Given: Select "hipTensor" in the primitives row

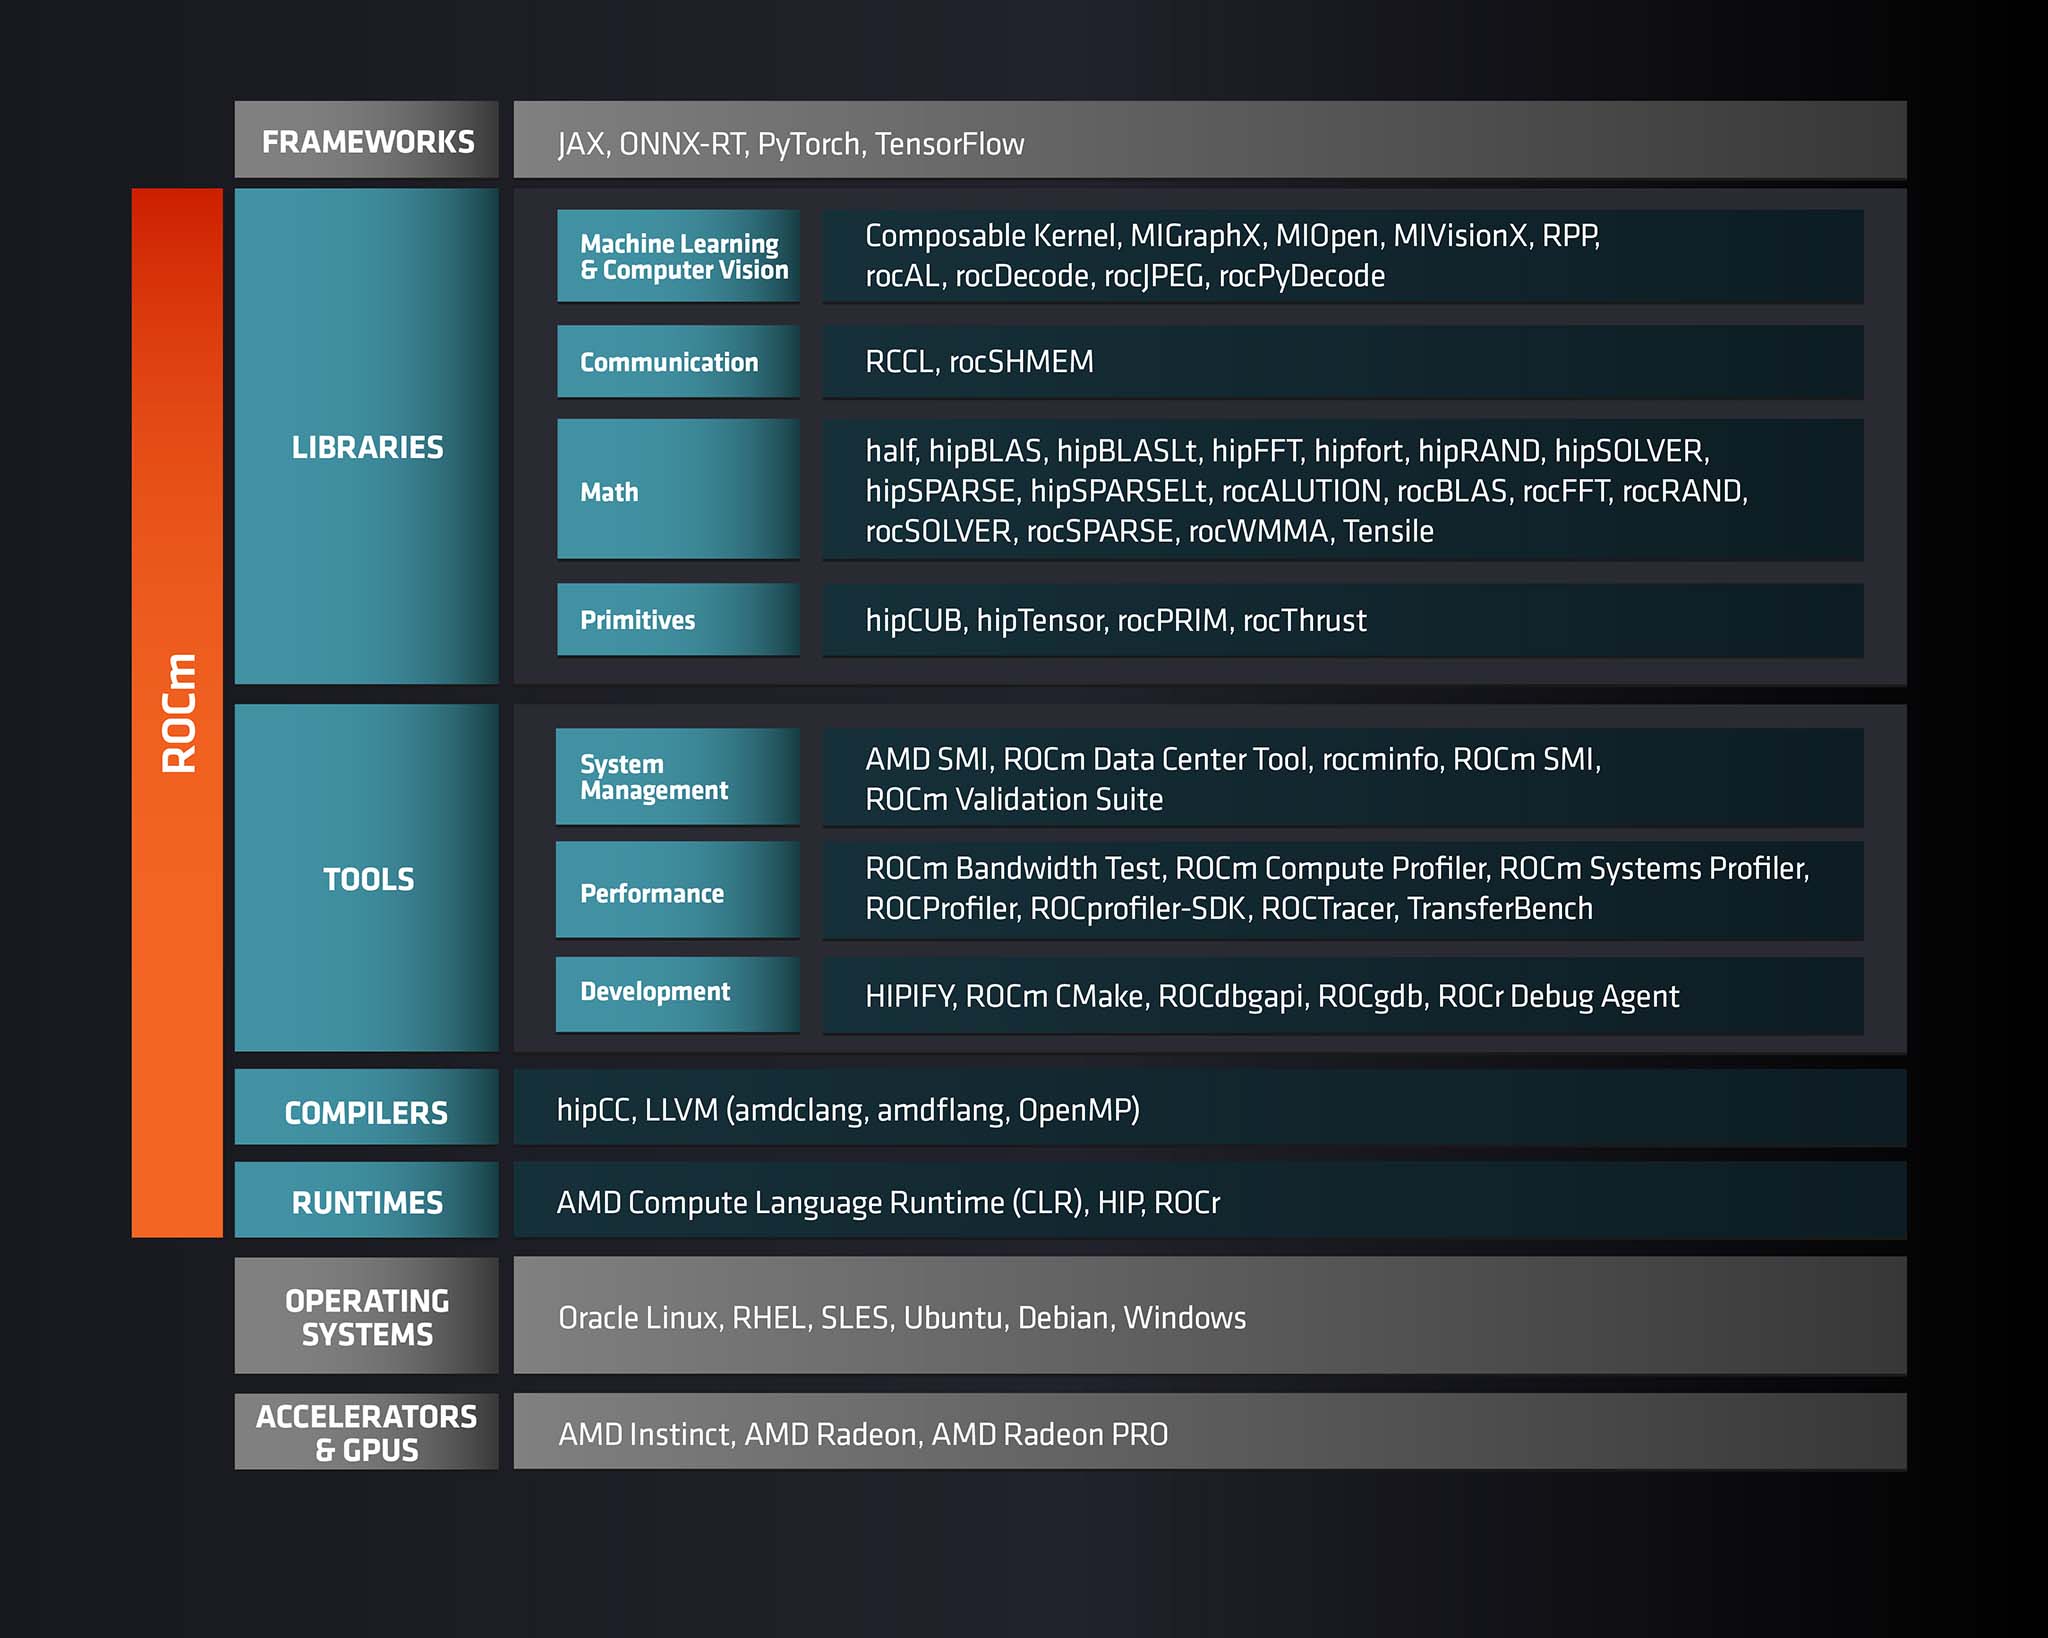Looking at the screenshot, I should click(x=1041, y=621).
